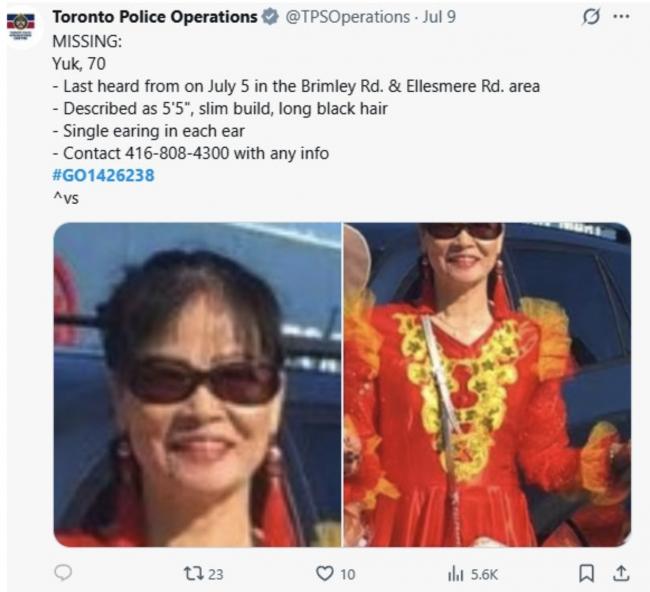Open Toronto Police Operations profile avatar

21,26
